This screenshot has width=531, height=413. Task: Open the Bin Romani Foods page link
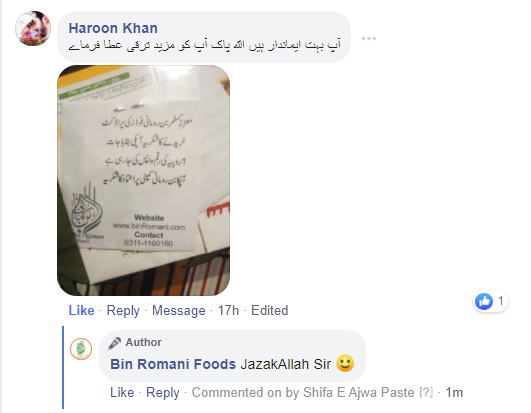pos(173,364)
